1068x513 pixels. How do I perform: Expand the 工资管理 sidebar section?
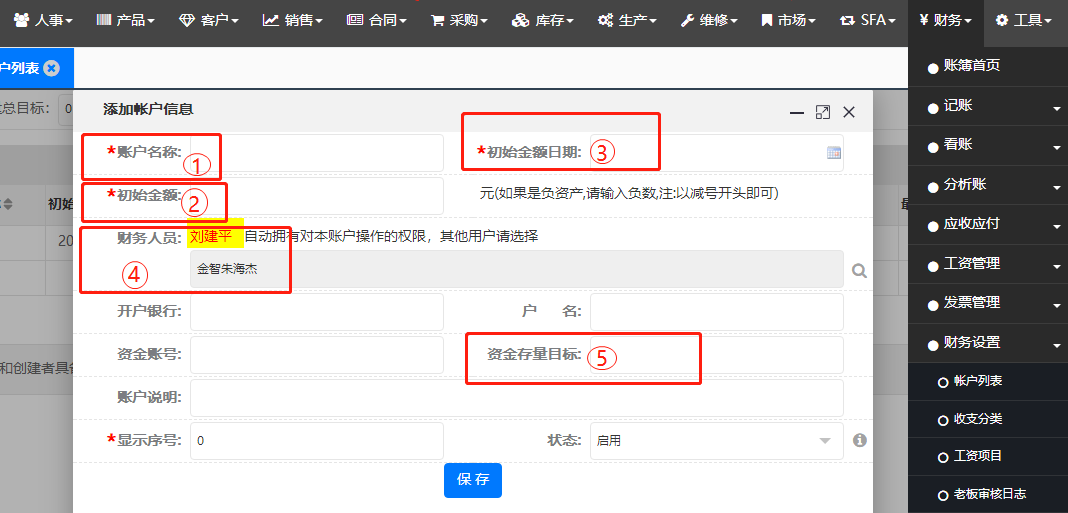click(x=988, y=264)
